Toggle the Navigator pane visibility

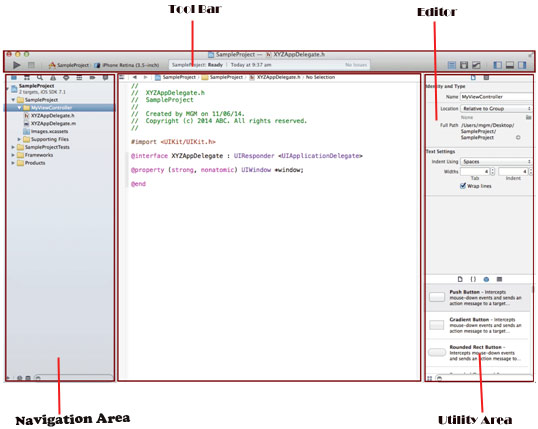[498, 65]
